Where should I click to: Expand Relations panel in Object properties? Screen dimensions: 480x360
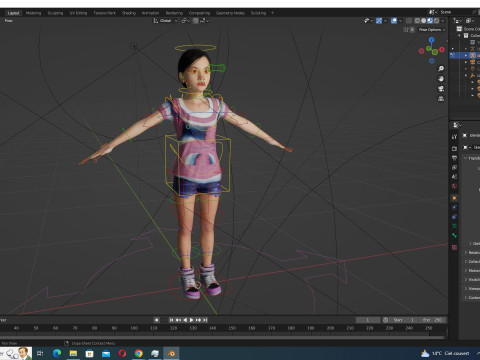(473, 253)
